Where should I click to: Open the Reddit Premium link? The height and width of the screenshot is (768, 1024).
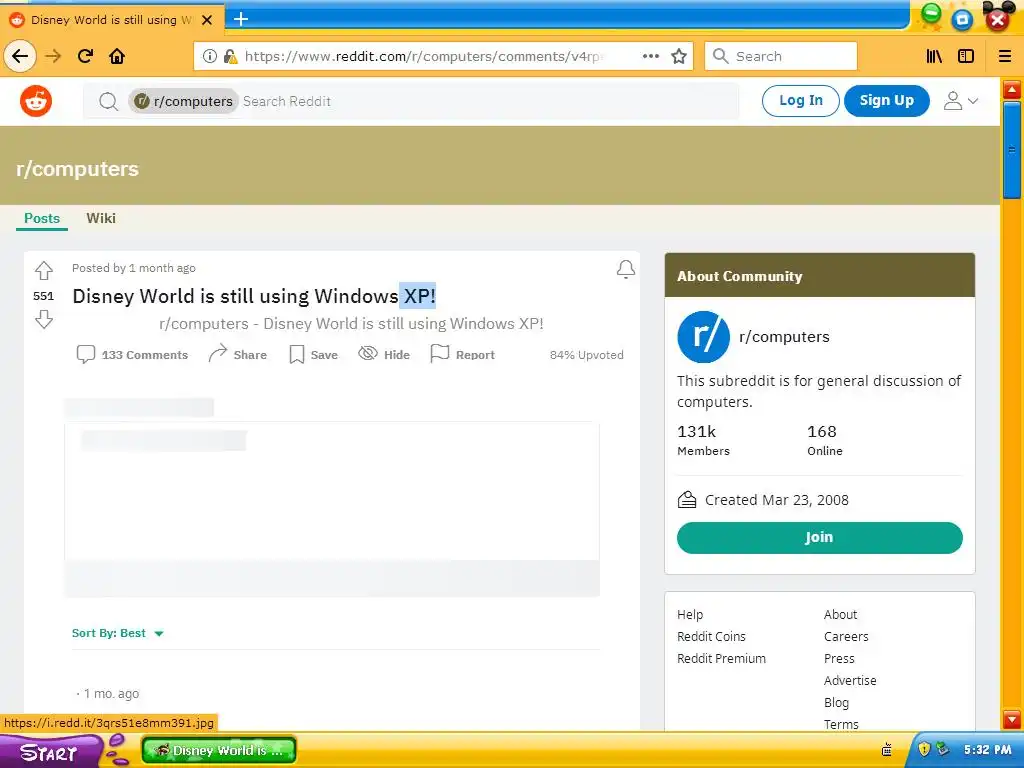pyautogui.click(x=722, y=658)
